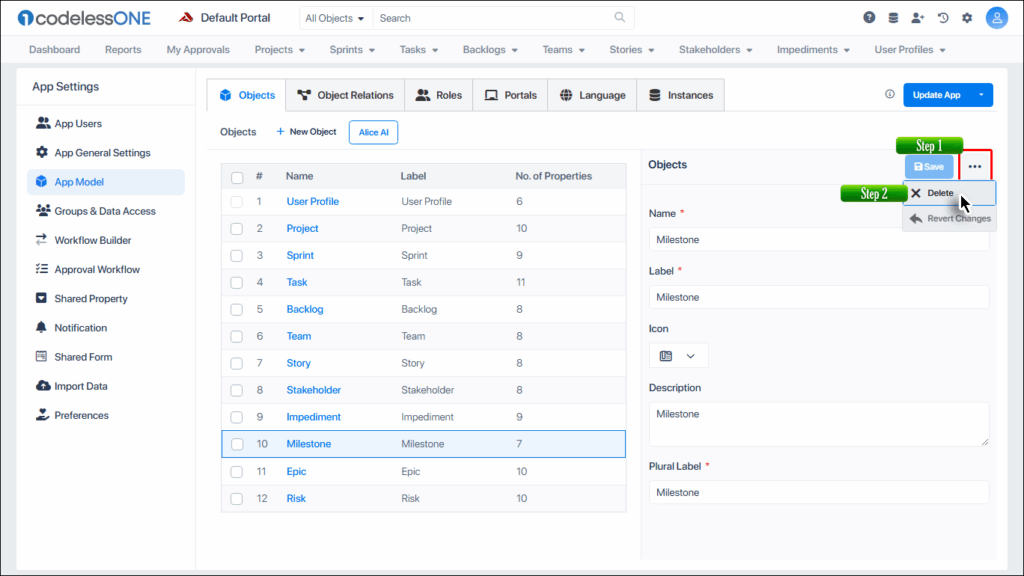Click the help question mark icon
Viewport: 1024px width, 576px height.
869,18
